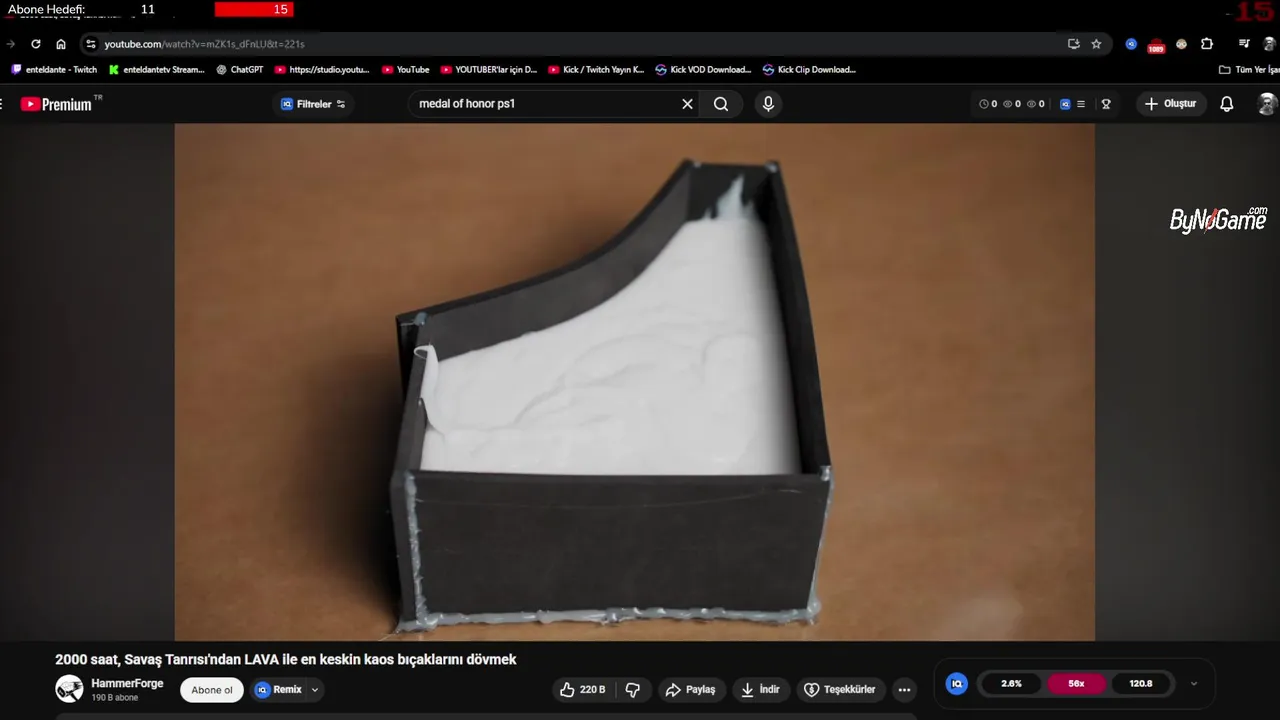Click the 56x vidIQ stat pill
Image resolution: width=1280 pixels, height=720 pixels.
(1077, 684)
